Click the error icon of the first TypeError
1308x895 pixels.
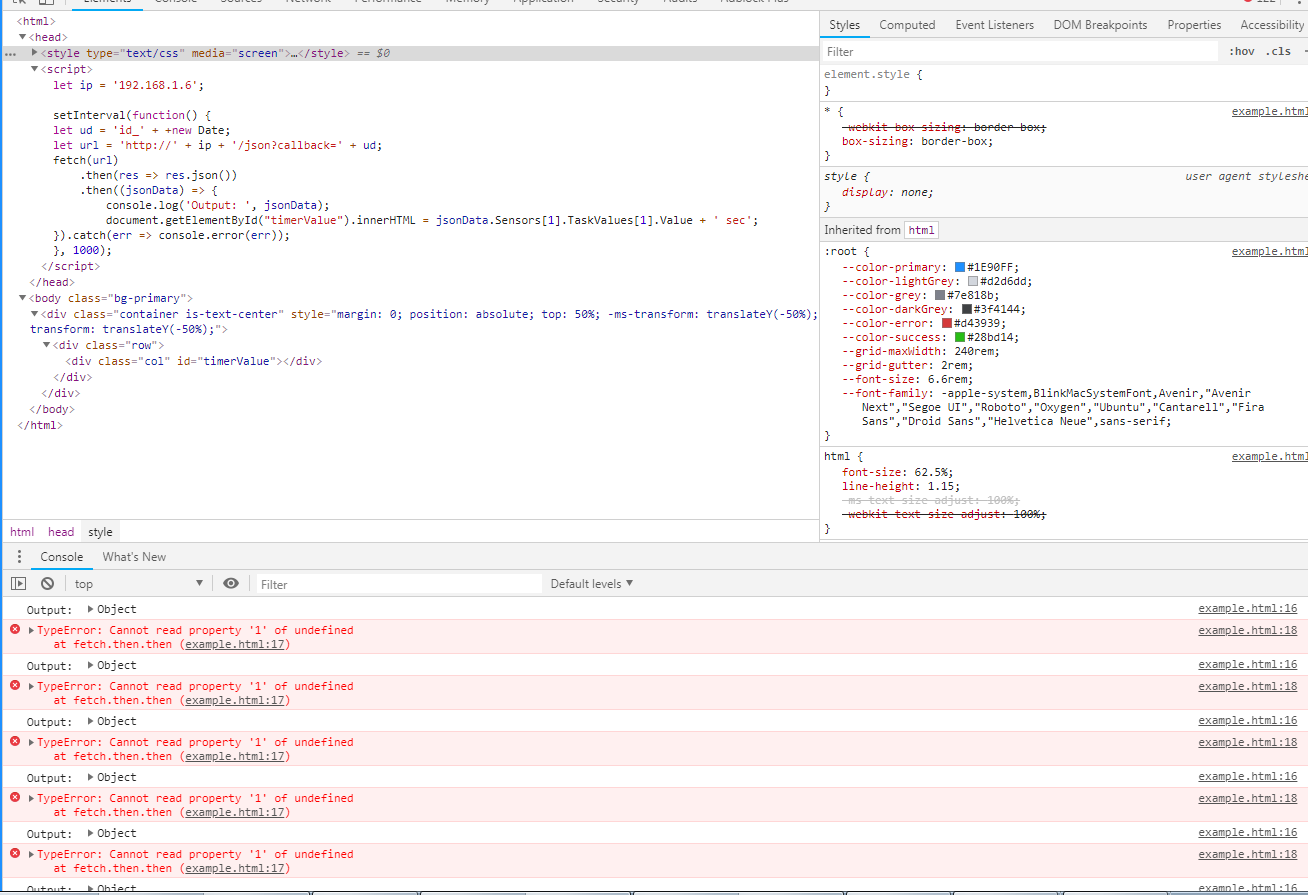[x=15, y=630]
